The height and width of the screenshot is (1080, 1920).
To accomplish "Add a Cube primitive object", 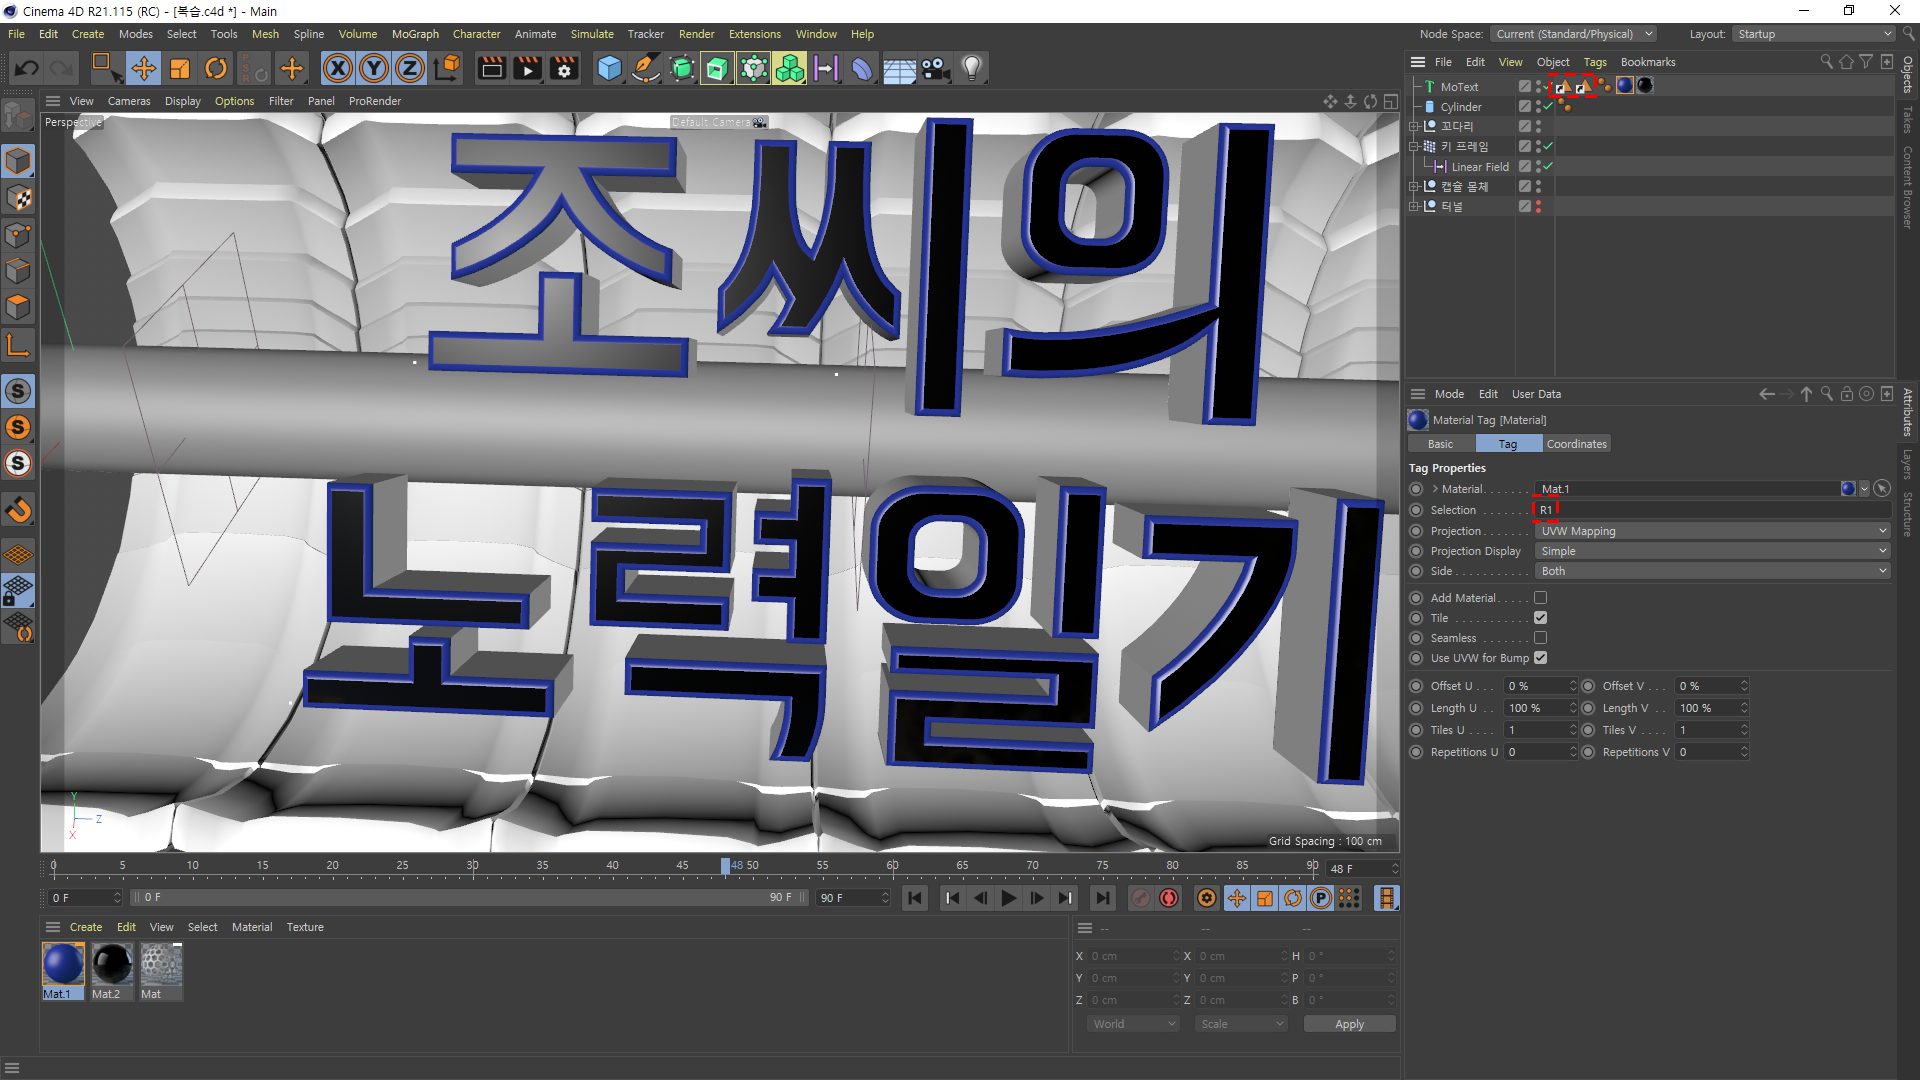I will click(609, 68).
